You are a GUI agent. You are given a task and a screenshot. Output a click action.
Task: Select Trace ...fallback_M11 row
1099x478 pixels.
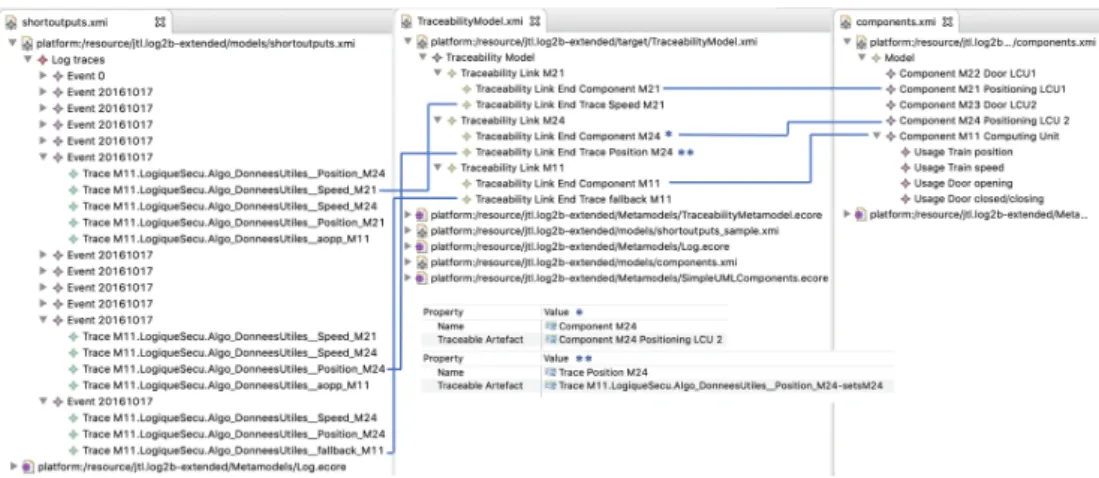point(233,450)
